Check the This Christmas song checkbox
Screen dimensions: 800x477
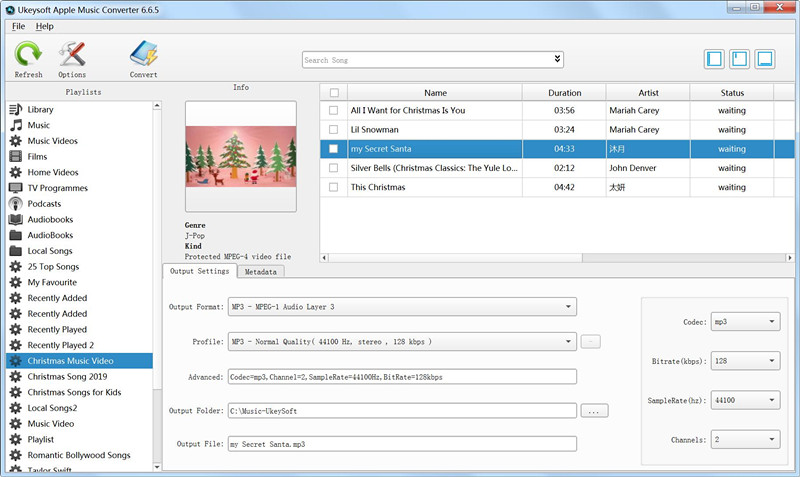click(x=334, y=187)
